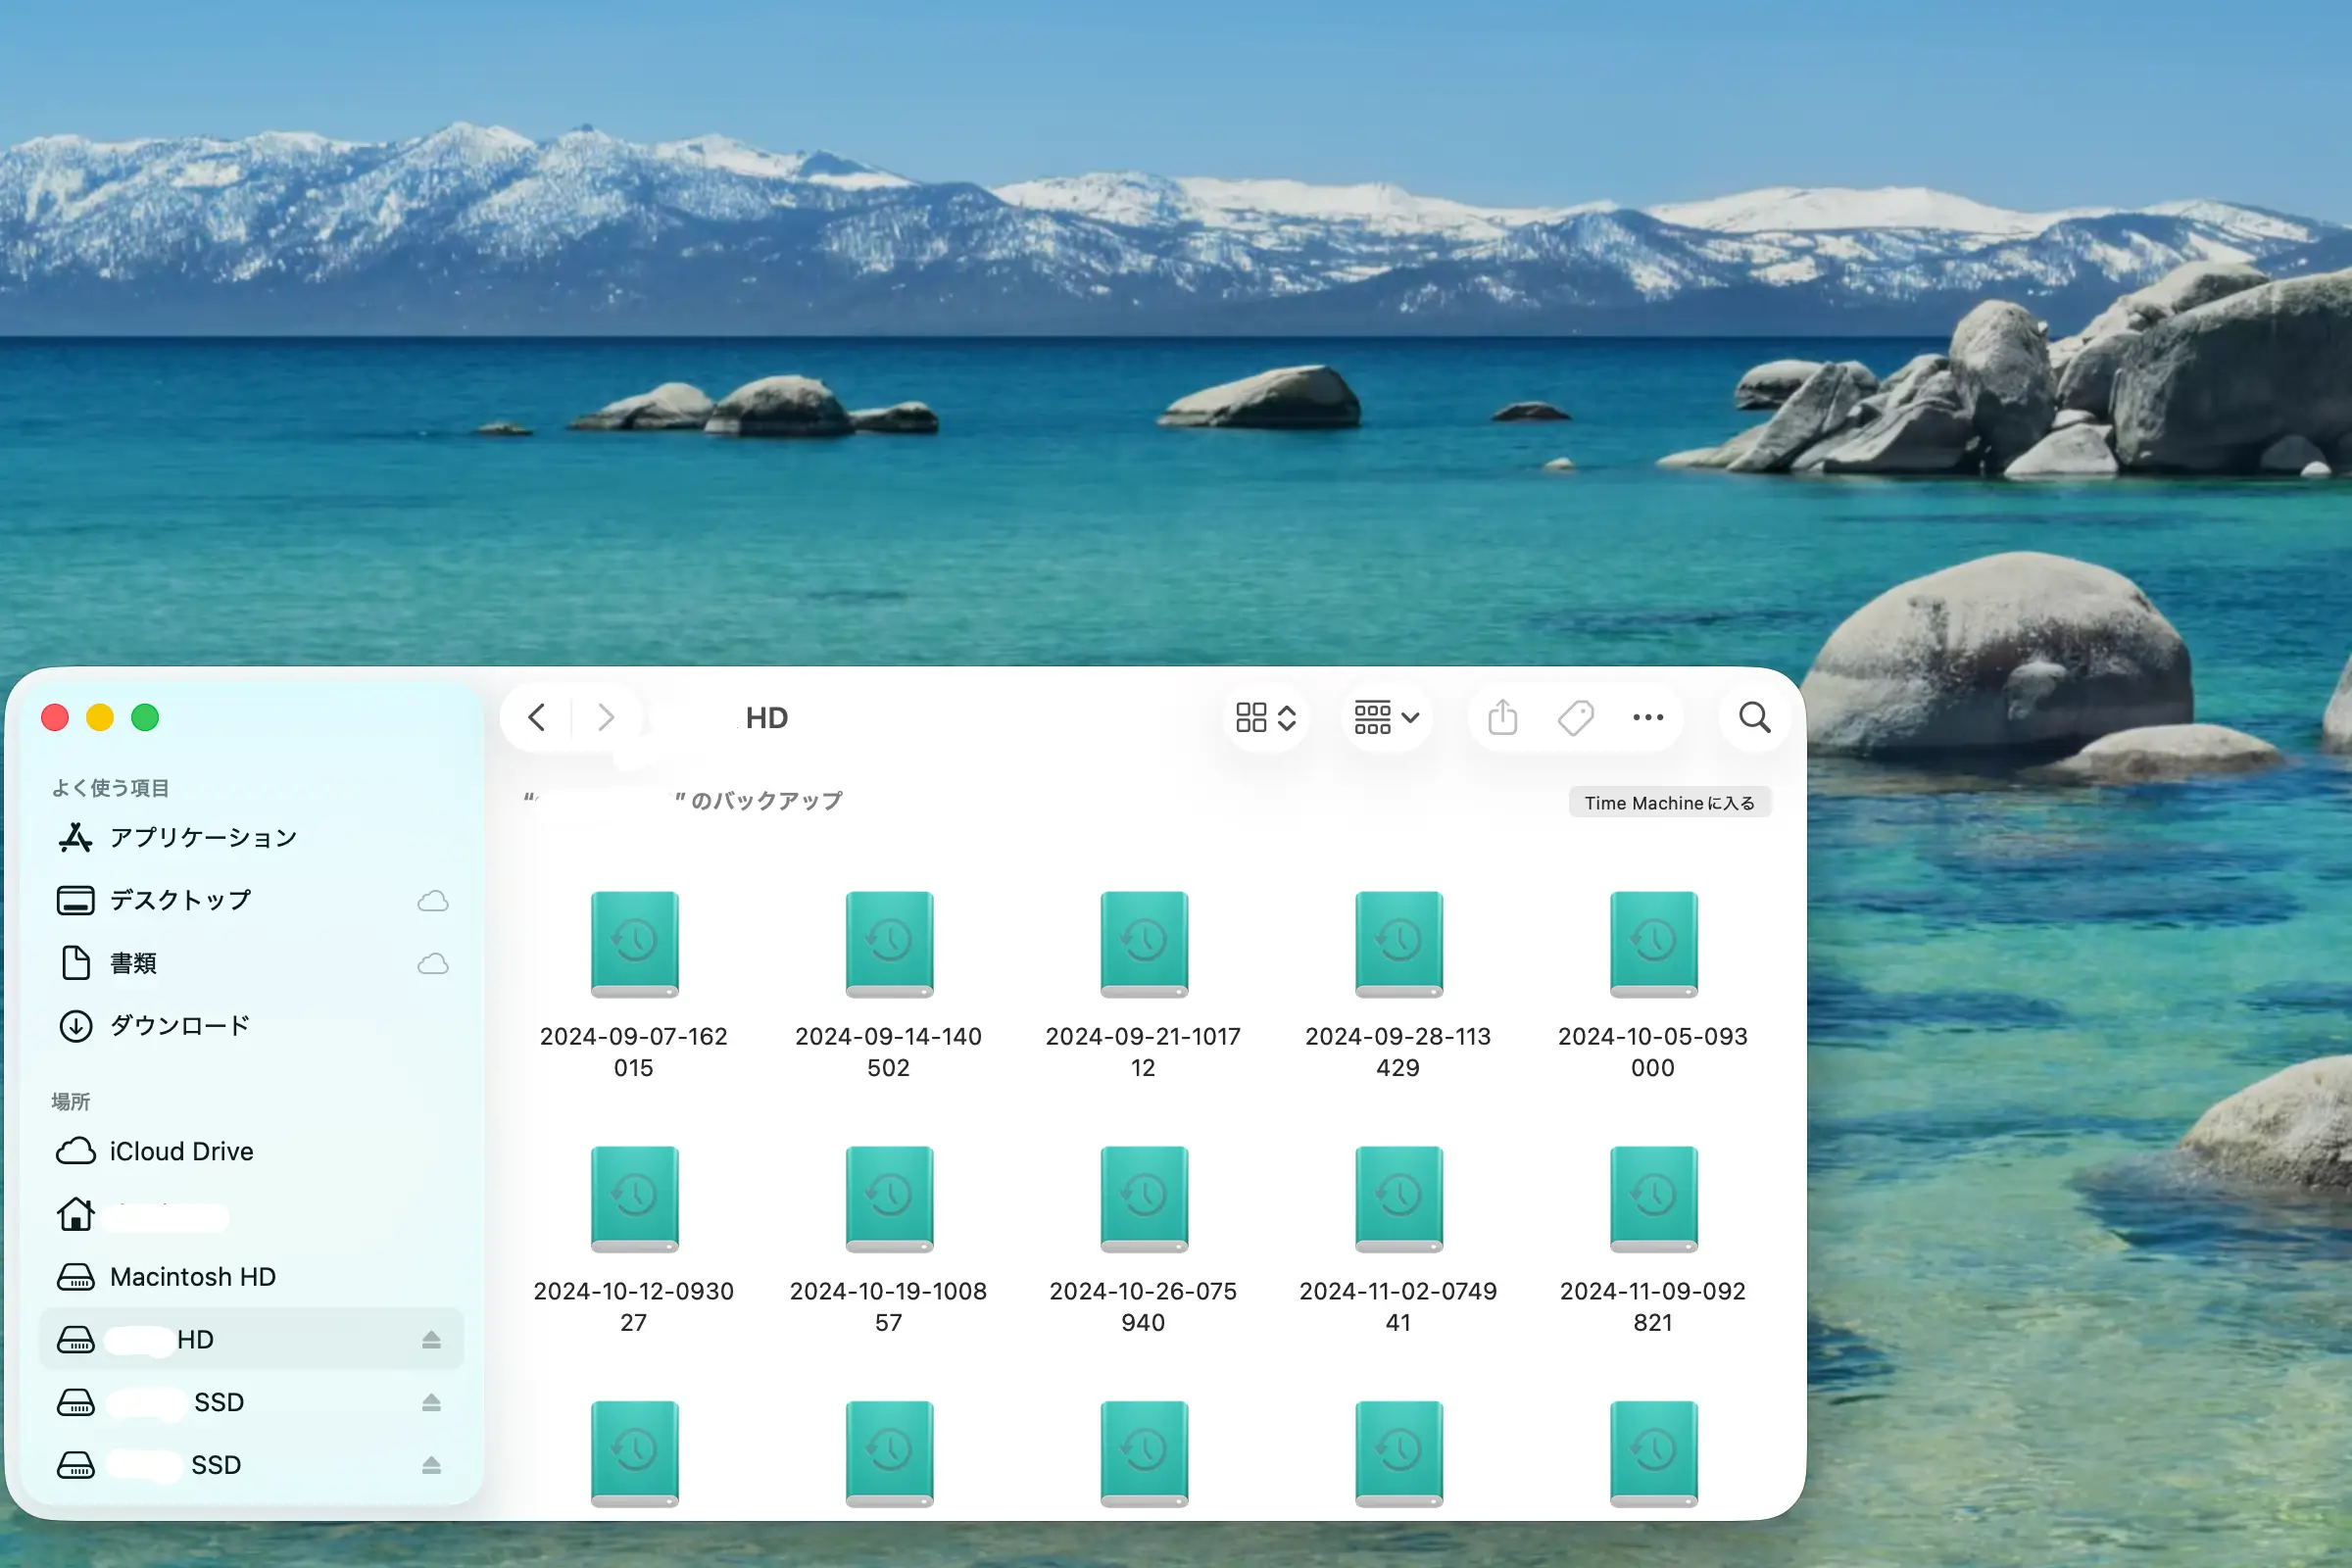Click the Share toolbar icon
The width and height of the screenshot is (2352, 1568).
pos(1502,717)
